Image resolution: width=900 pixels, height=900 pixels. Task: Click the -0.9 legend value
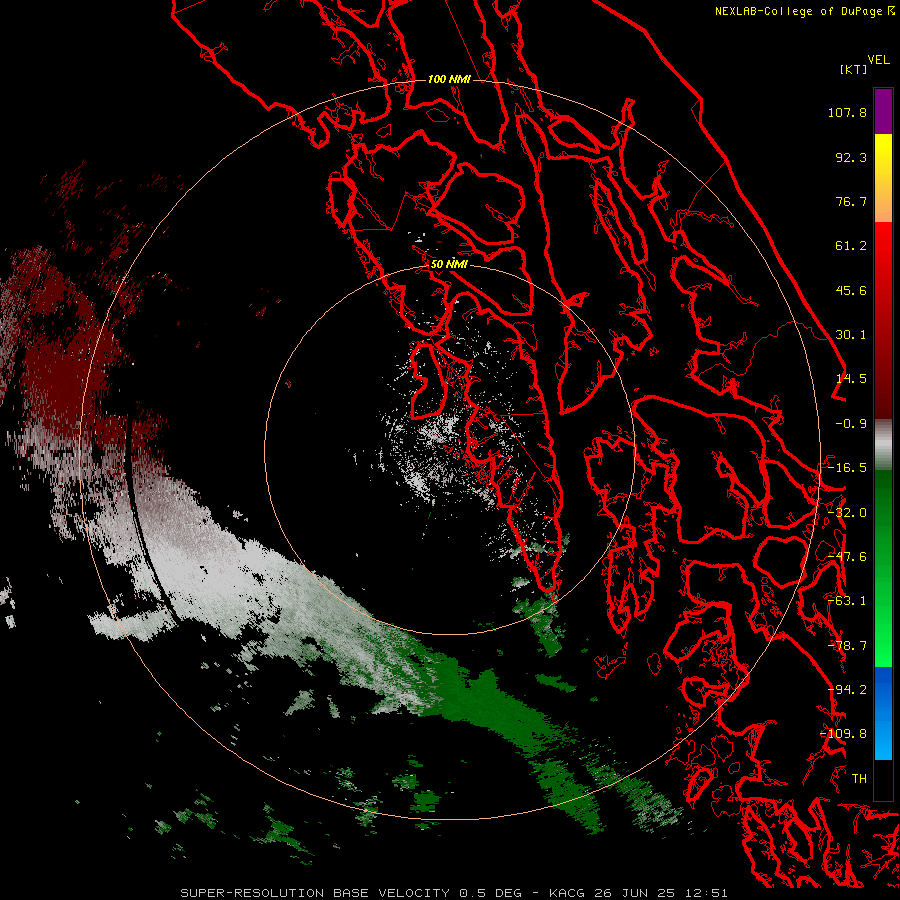[851, 424]
